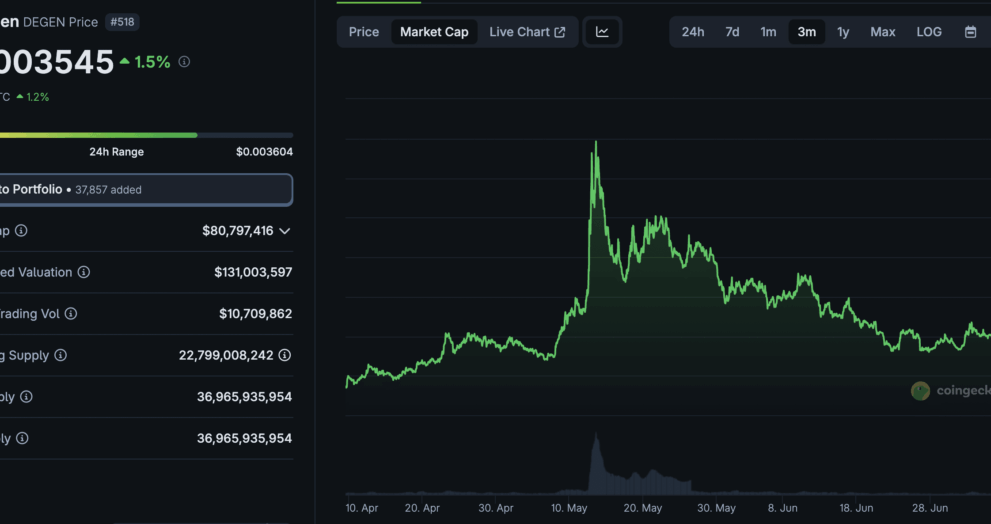Screen dimensions: 991x524
Task: Click the 24h Range progress bar
Action: coord(146,135)
